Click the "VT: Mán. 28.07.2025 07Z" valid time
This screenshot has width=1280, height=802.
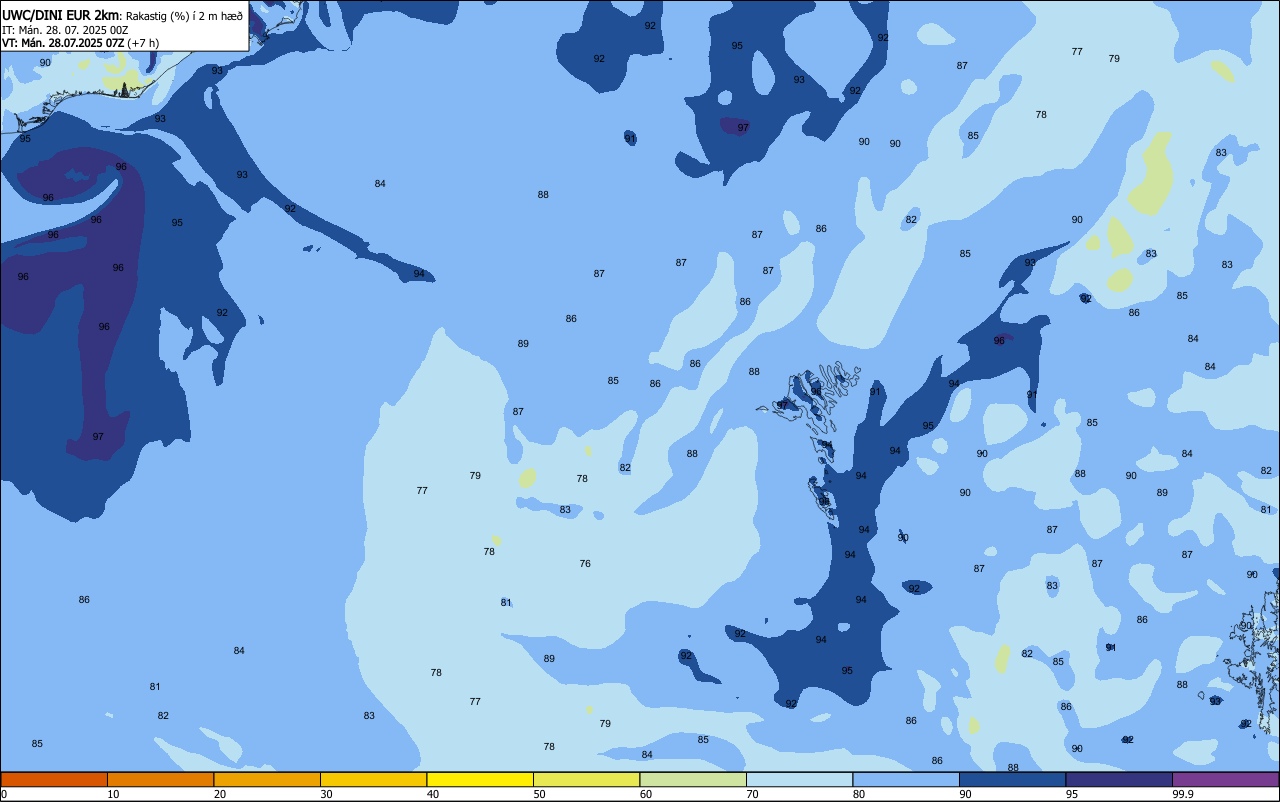point(63,43)
